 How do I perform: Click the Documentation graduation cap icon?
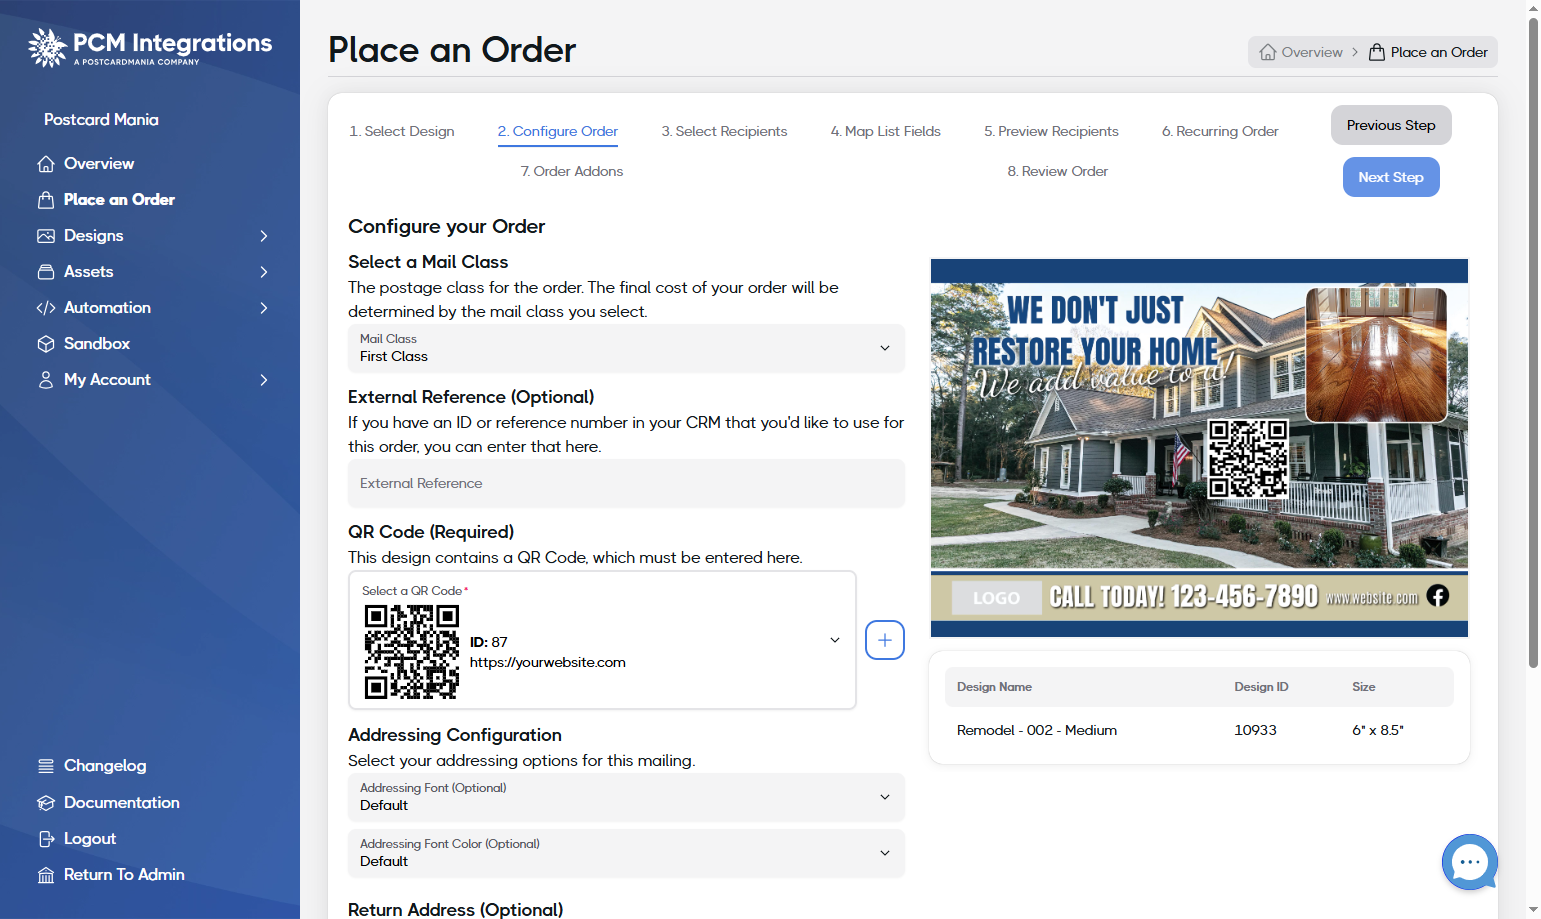[x=46, y=803]
